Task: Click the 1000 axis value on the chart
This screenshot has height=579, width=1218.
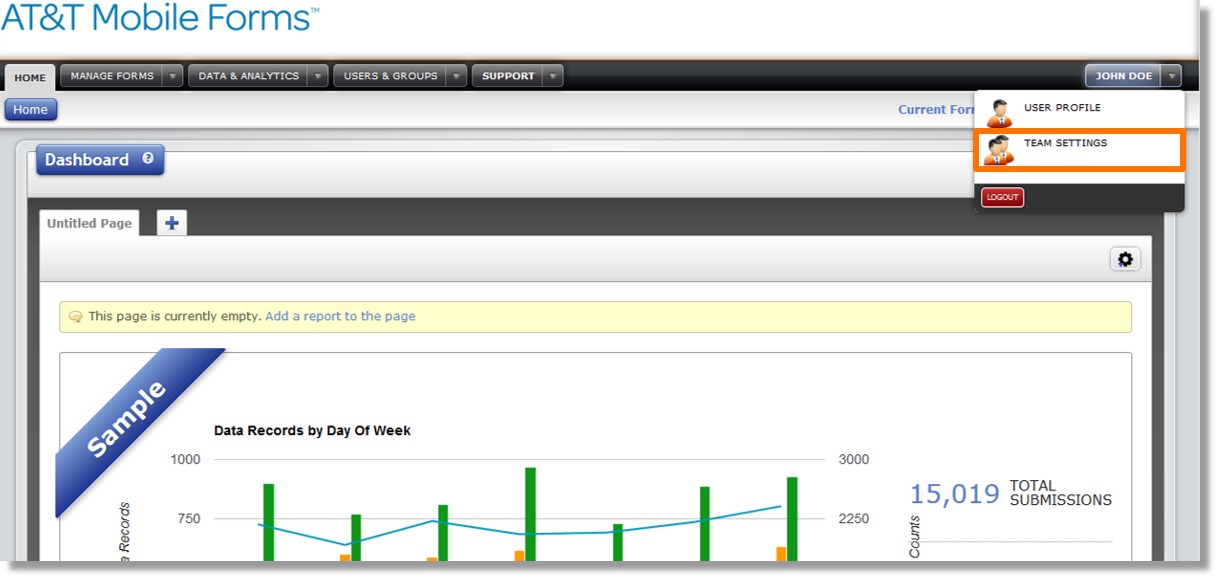Action: (185, 460)
